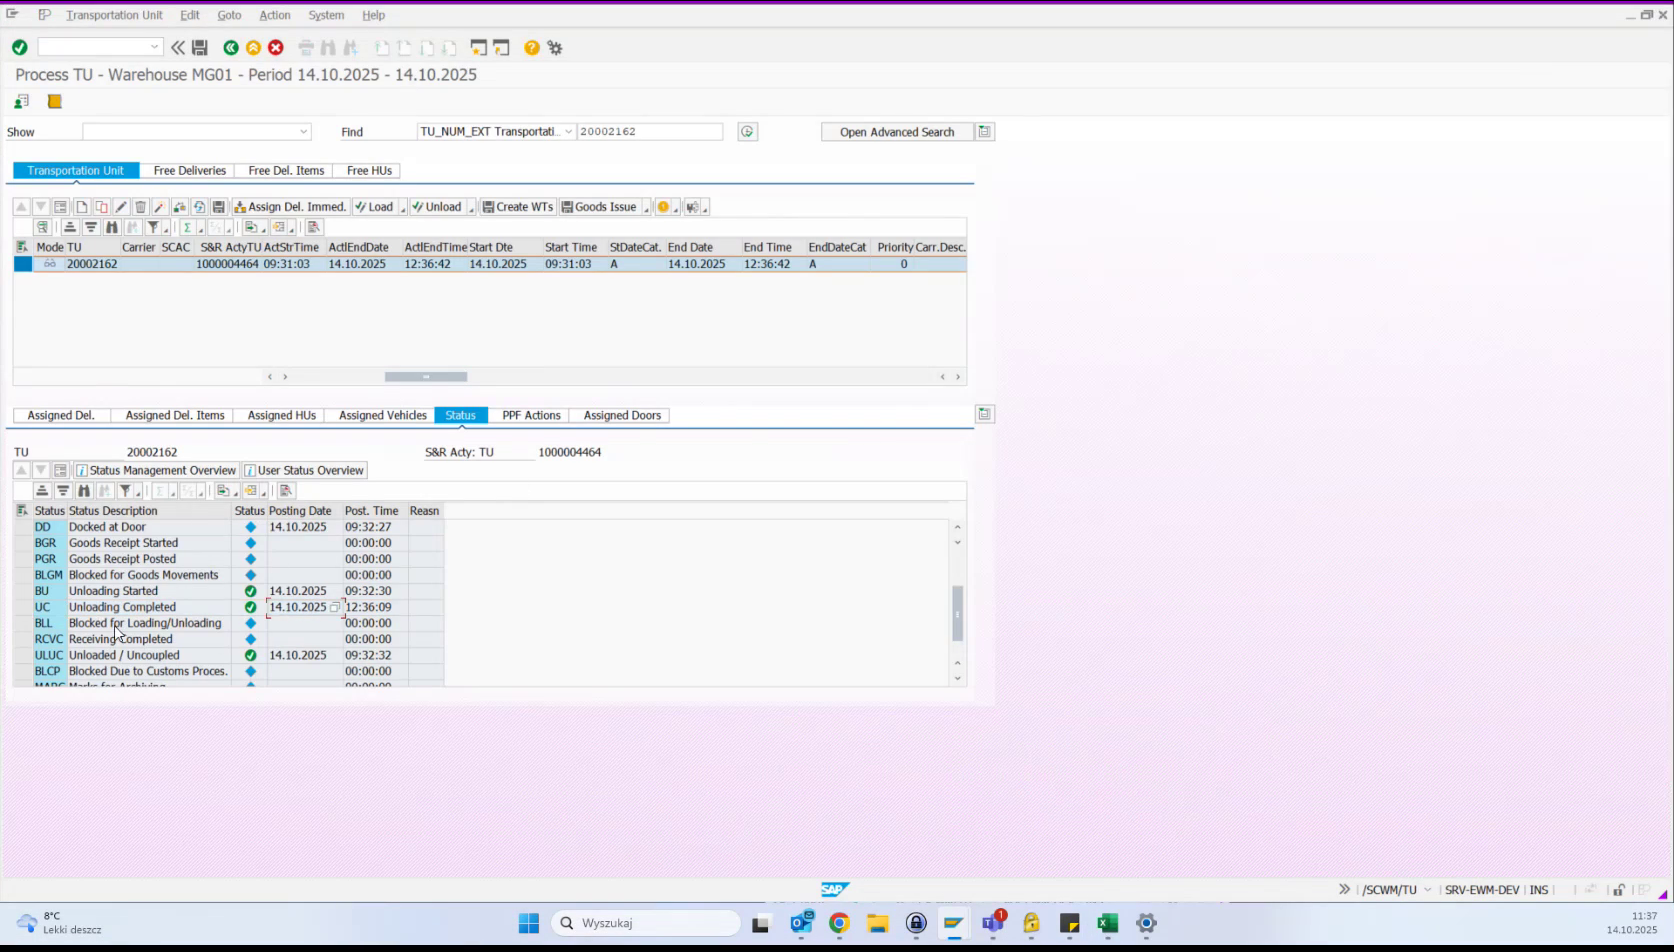1674x952 pixels.
Task: Open Excel from the Windows taskbar
Action: [x=1107, y=923]
